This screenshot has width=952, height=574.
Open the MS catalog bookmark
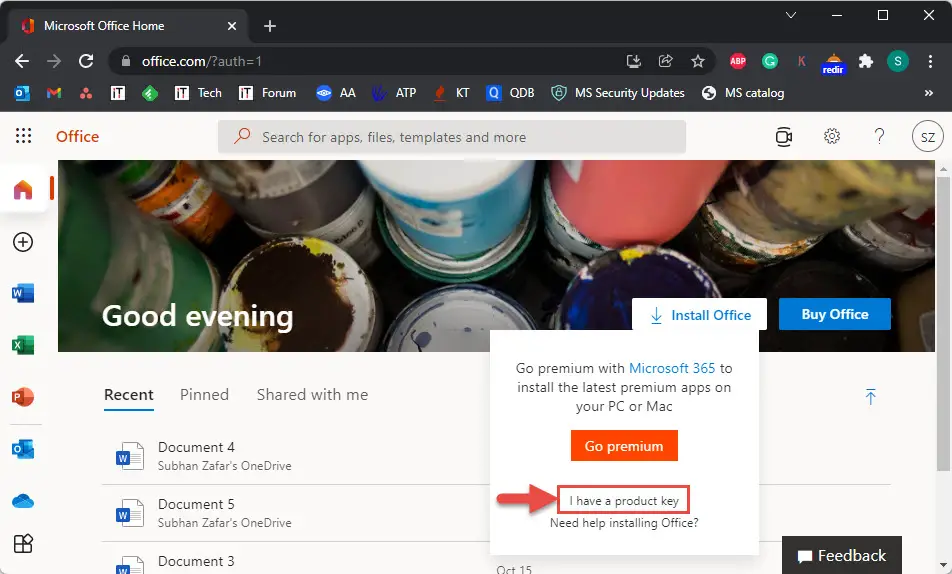pyautogui.click(x=743, y=93)
